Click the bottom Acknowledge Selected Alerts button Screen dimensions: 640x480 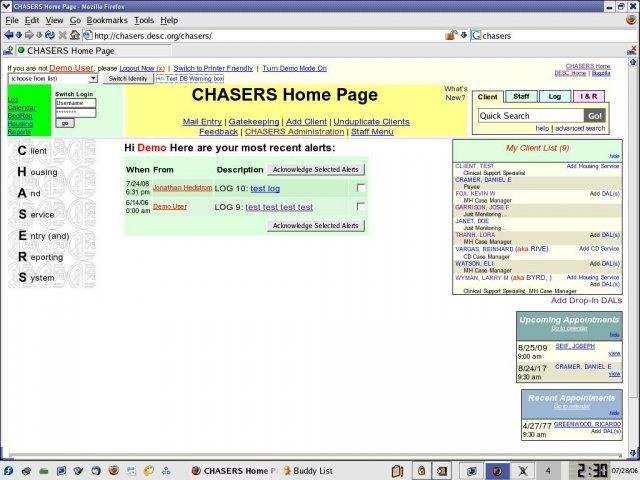pos(316,226)
